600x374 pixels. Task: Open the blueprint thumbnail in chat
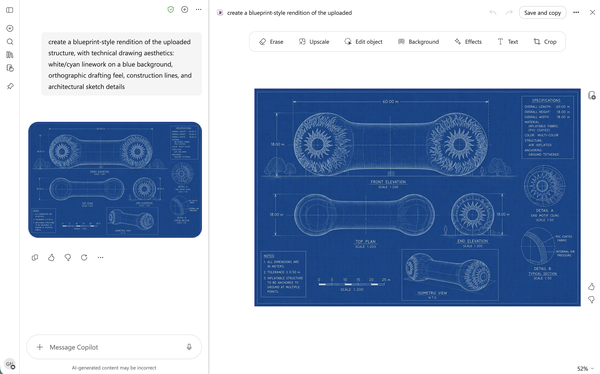(115, 180)
